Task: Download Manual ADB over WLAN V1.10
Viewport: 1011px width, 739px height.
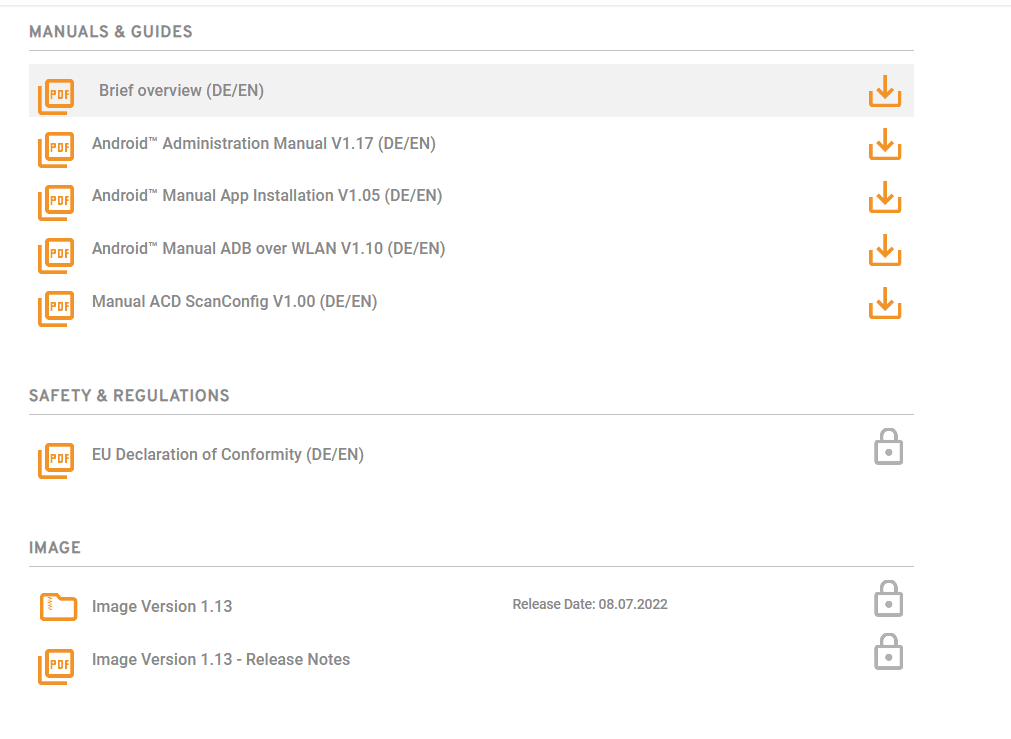Action: (x=885, y=250)
